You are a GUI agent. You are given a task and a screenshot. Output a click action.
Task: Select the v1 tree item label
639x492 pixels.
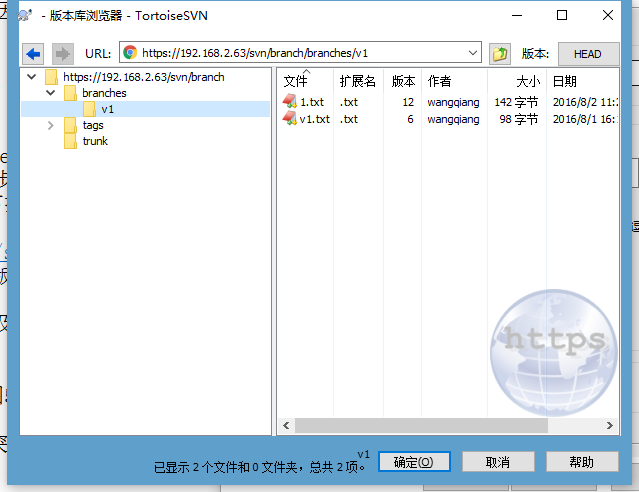pos(108,109)
